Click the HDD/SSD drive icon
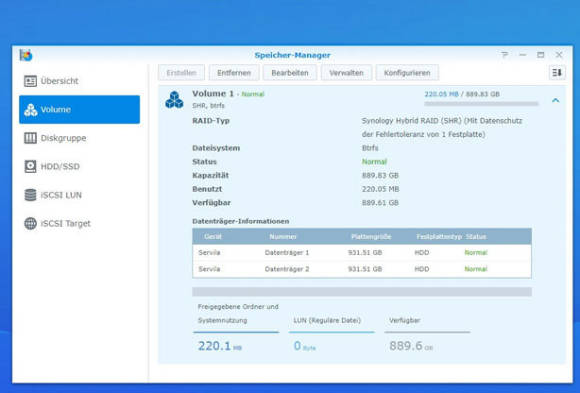 tap(30, 167)
